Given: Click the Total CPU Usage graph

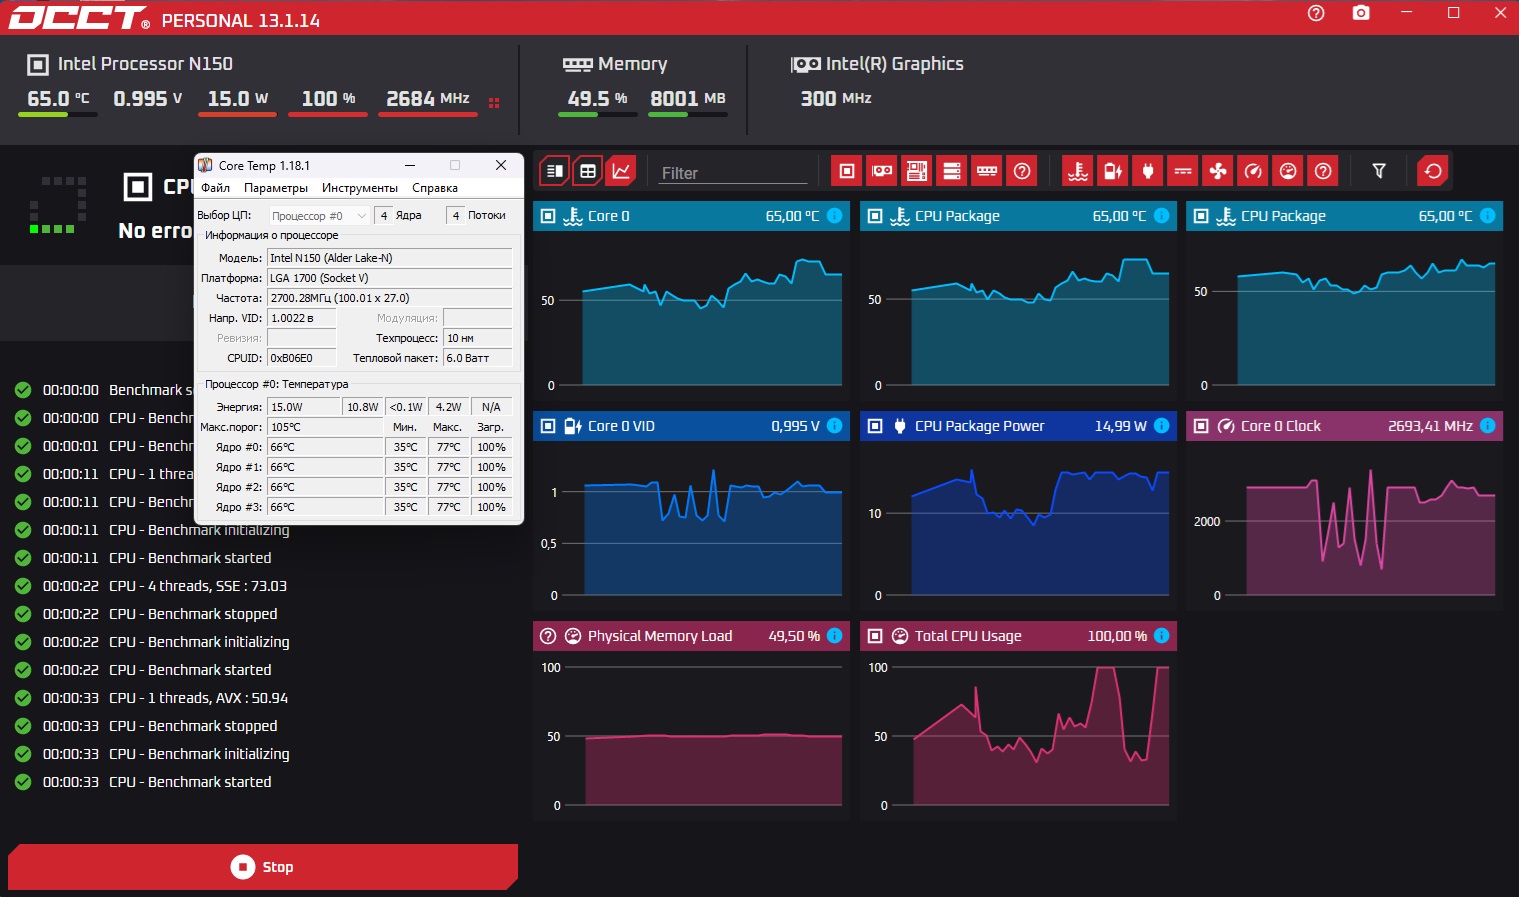Looking at the screenshot, I should pos(1018,735).
